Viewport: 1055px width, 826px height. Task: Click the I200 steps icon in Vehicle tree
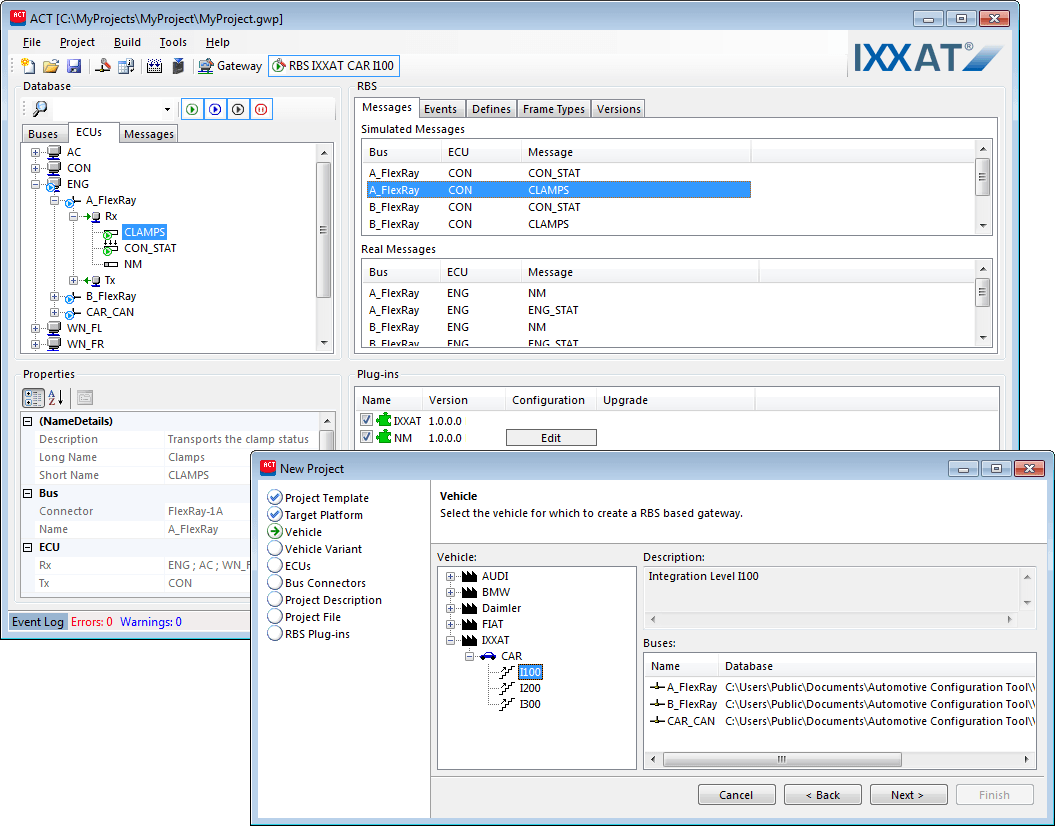coord(507,688)
